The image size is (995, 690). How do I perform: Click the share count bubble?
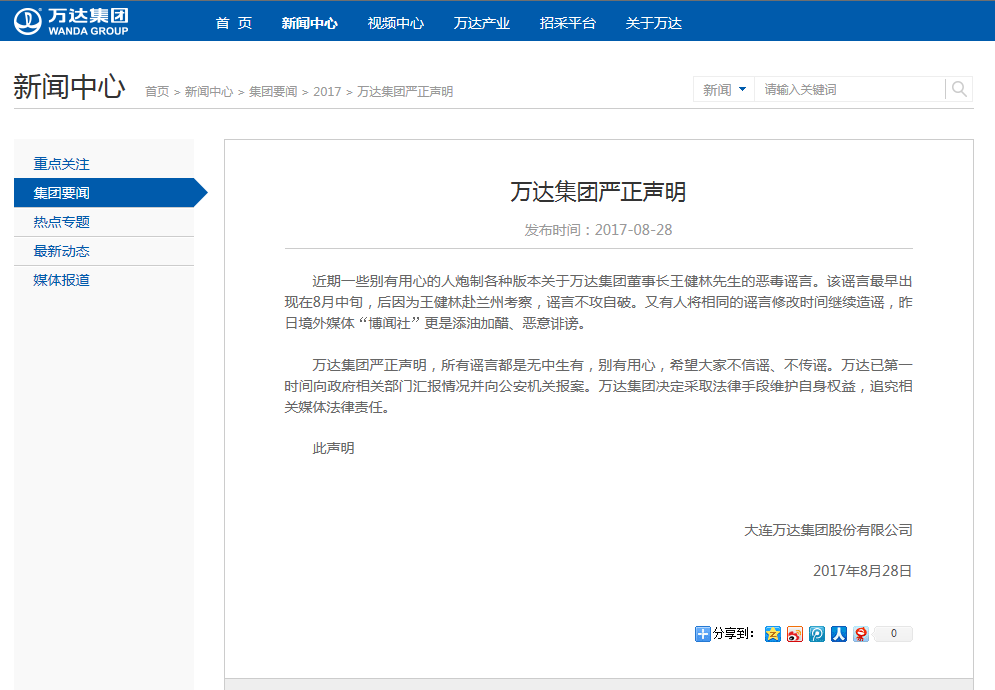[893, 634]
